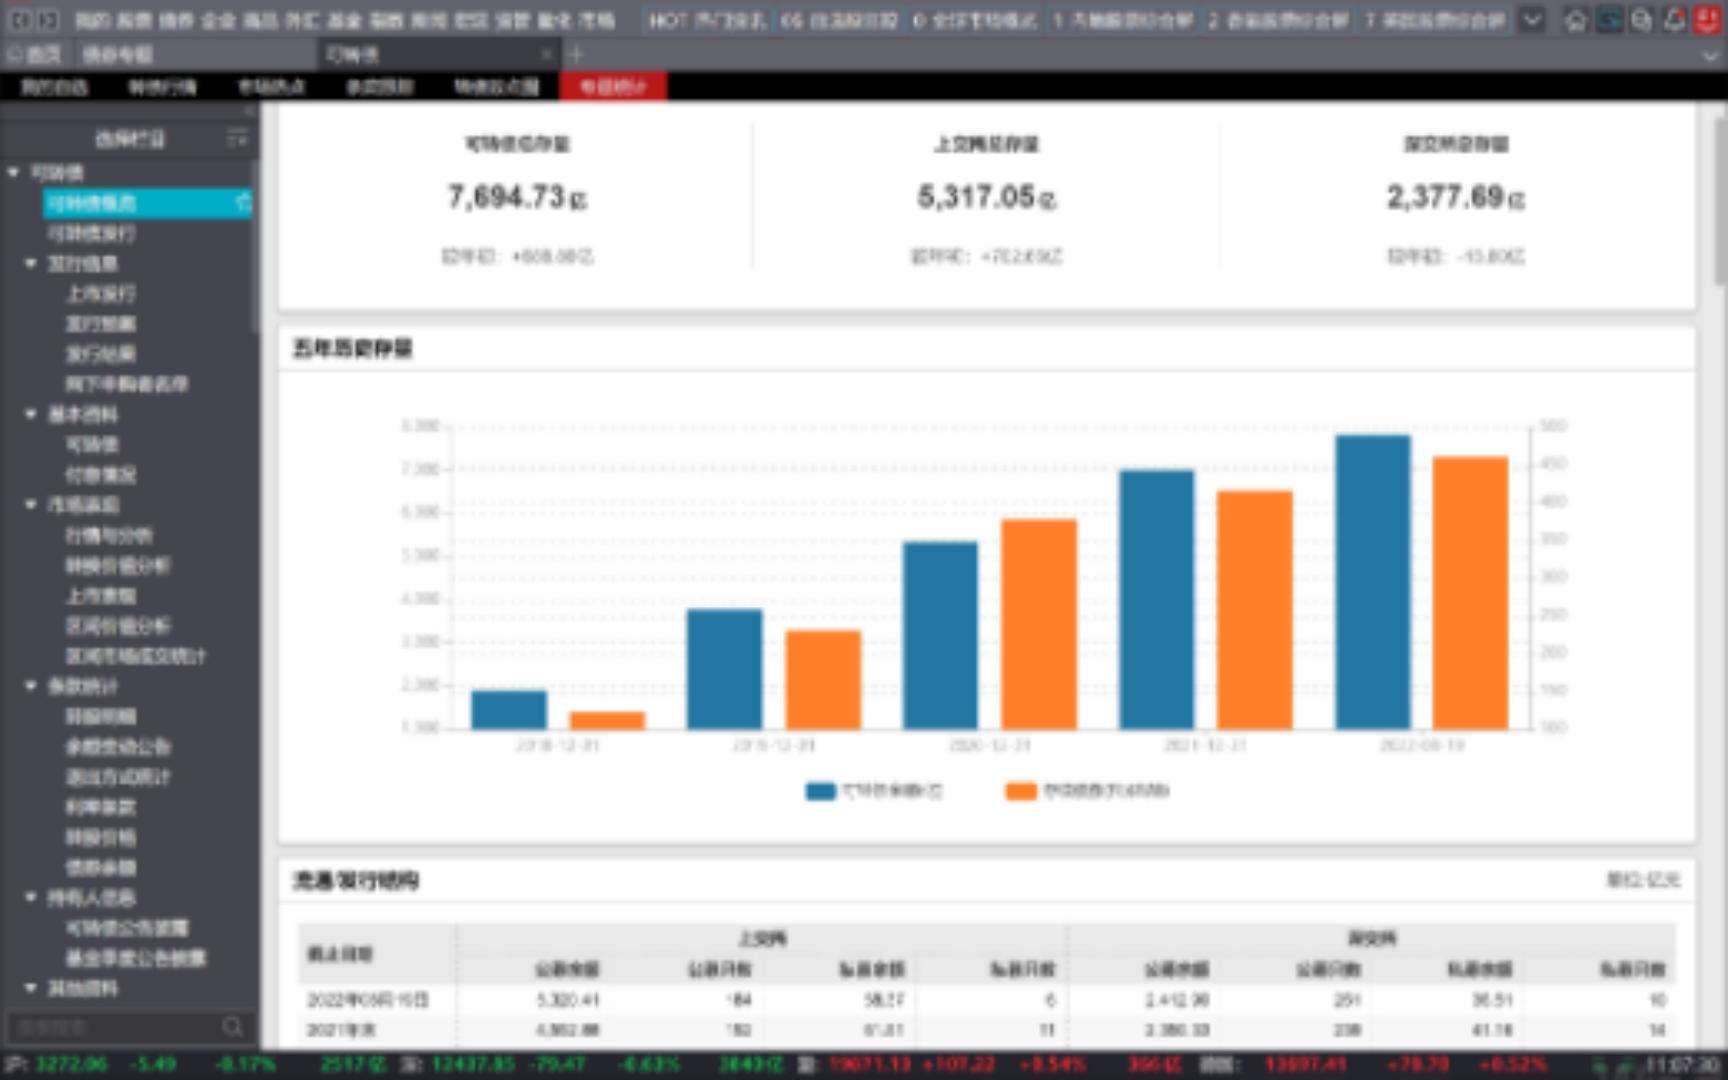Viewport: 1728px width, 1080px height.
Task: Select 可转债发行 in the sidebar tree
Action: coord(90,233)
